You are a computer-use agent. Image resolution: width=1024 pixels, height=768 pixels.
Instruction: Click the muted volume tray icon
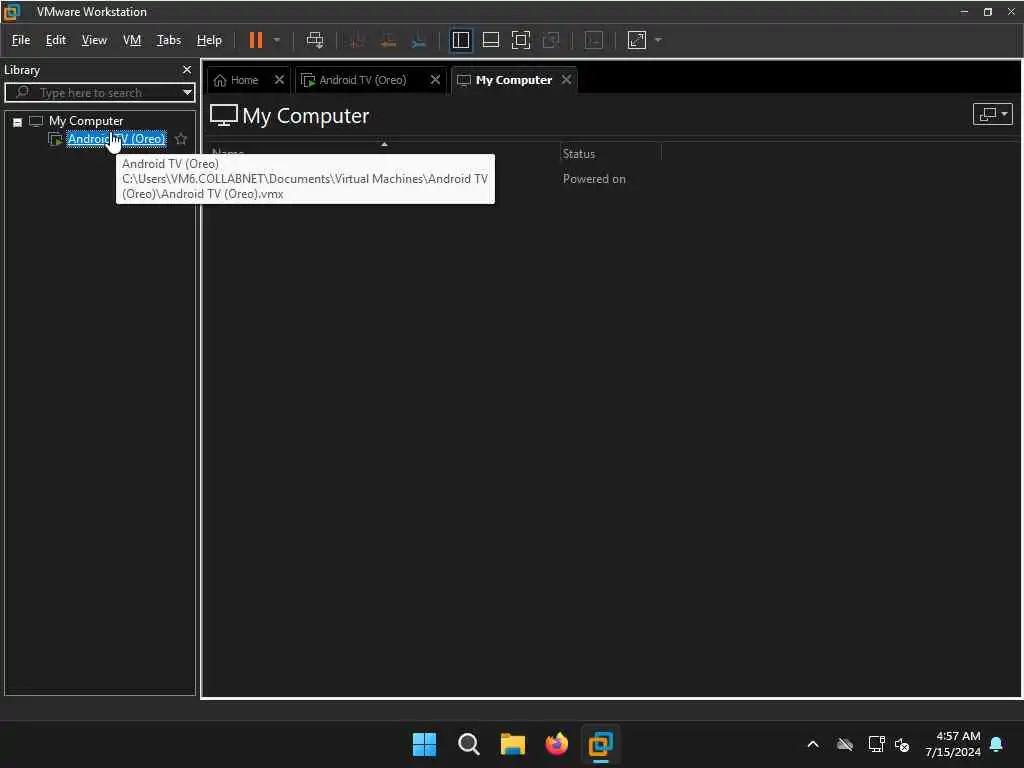point(902,744)
